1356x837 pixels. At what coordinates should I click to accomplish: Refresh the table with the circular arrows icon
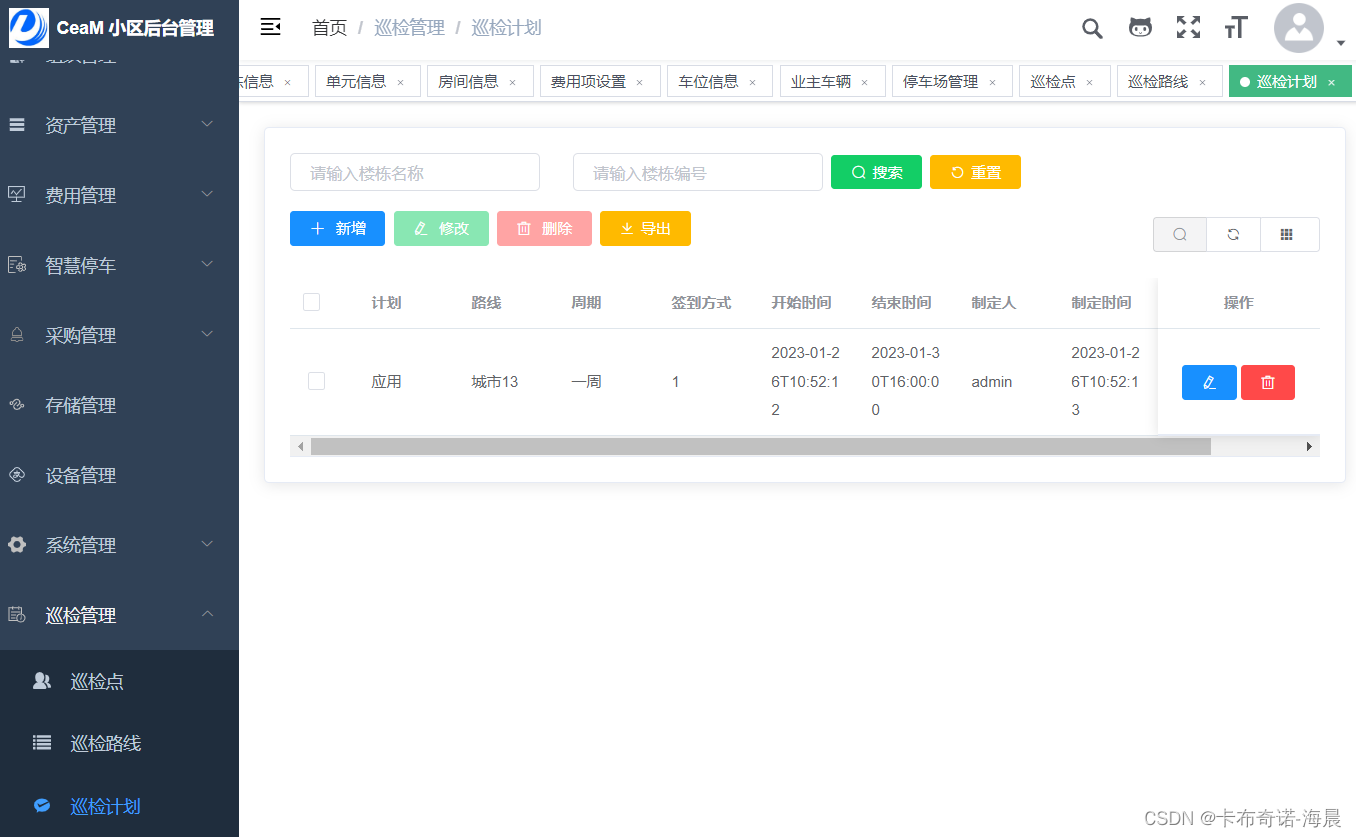click(1233, 234)
